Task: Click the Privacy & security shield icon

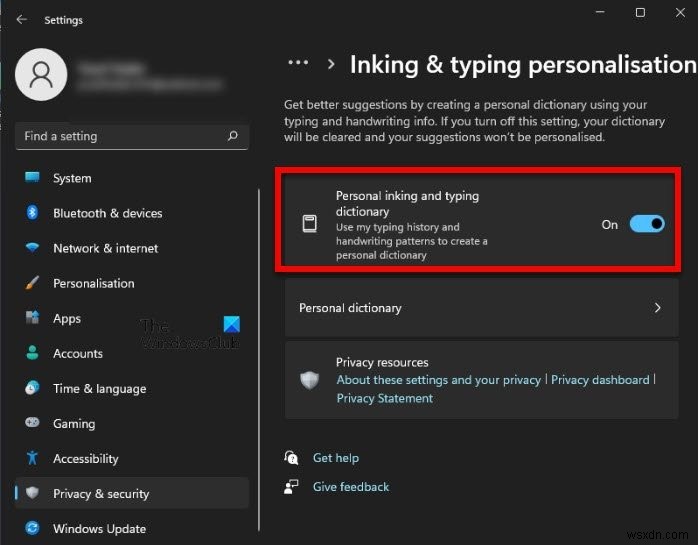Action: click(32, 493)
